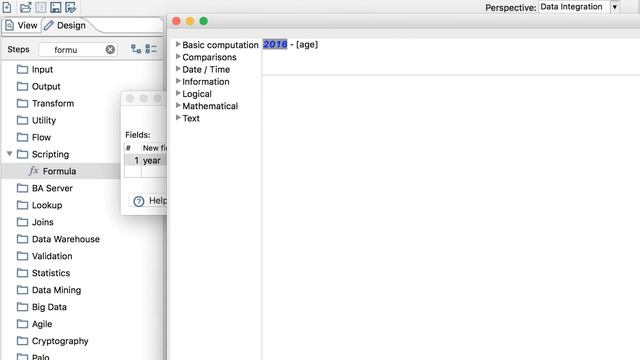The width and height of the screenshot is (640, 360).
Task: Expand the Logical category
Action: pos(178,93)
